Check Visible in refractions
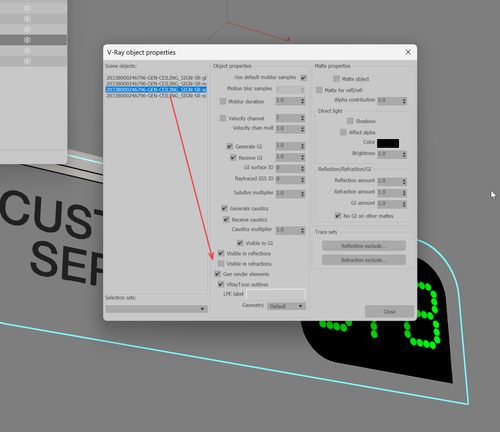 221,264
